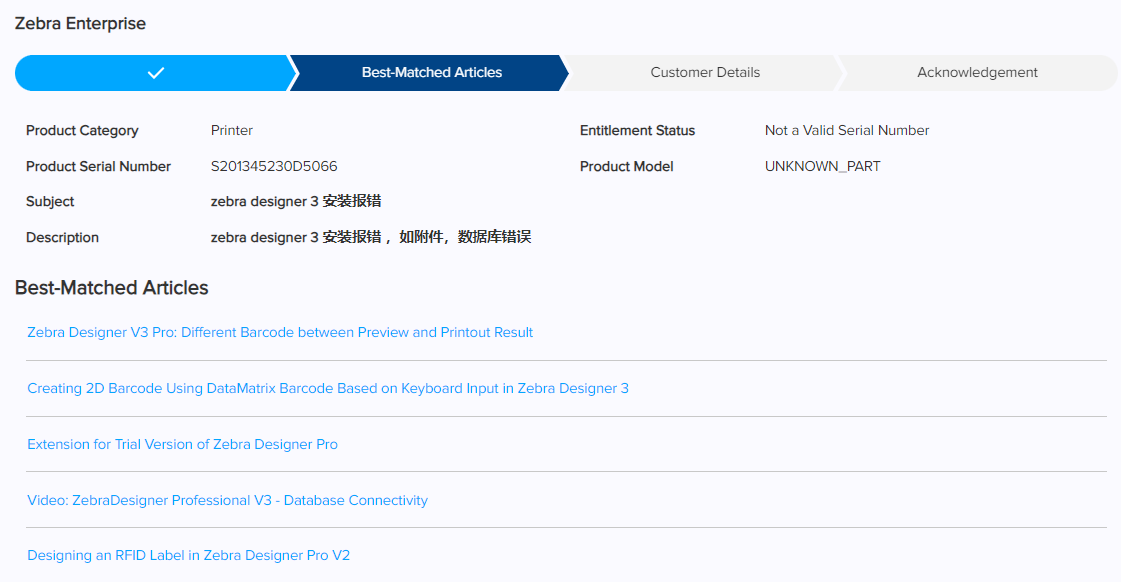Click the Subject value text
The width and height of the screenshot is (1121, 582).
(x=296, y=202)
